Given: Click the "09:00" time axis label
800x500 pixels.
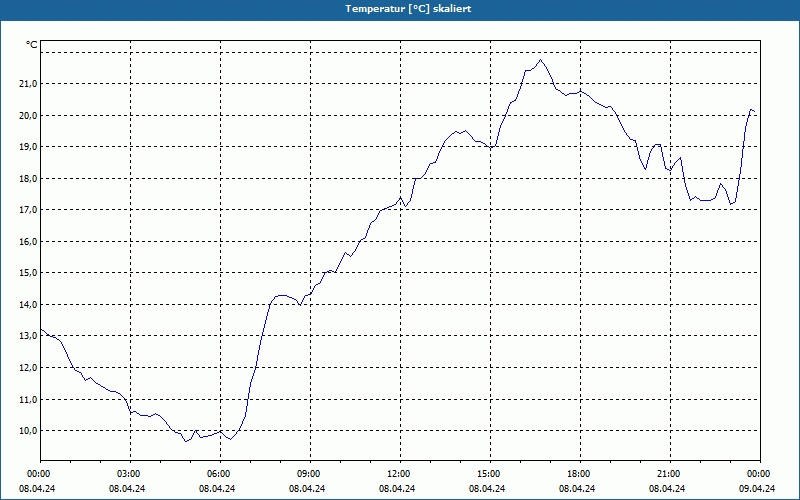Looking at the screenshot, I should point(308,474).
